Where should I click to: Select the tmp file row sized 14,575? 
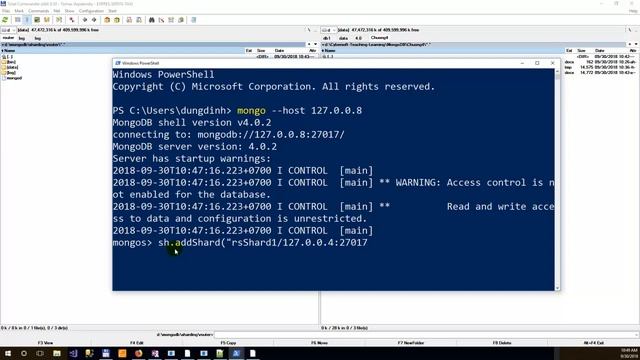pos(600,67)
